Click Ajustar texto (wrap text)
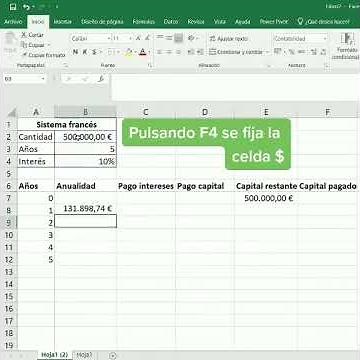 click(229, 39)
